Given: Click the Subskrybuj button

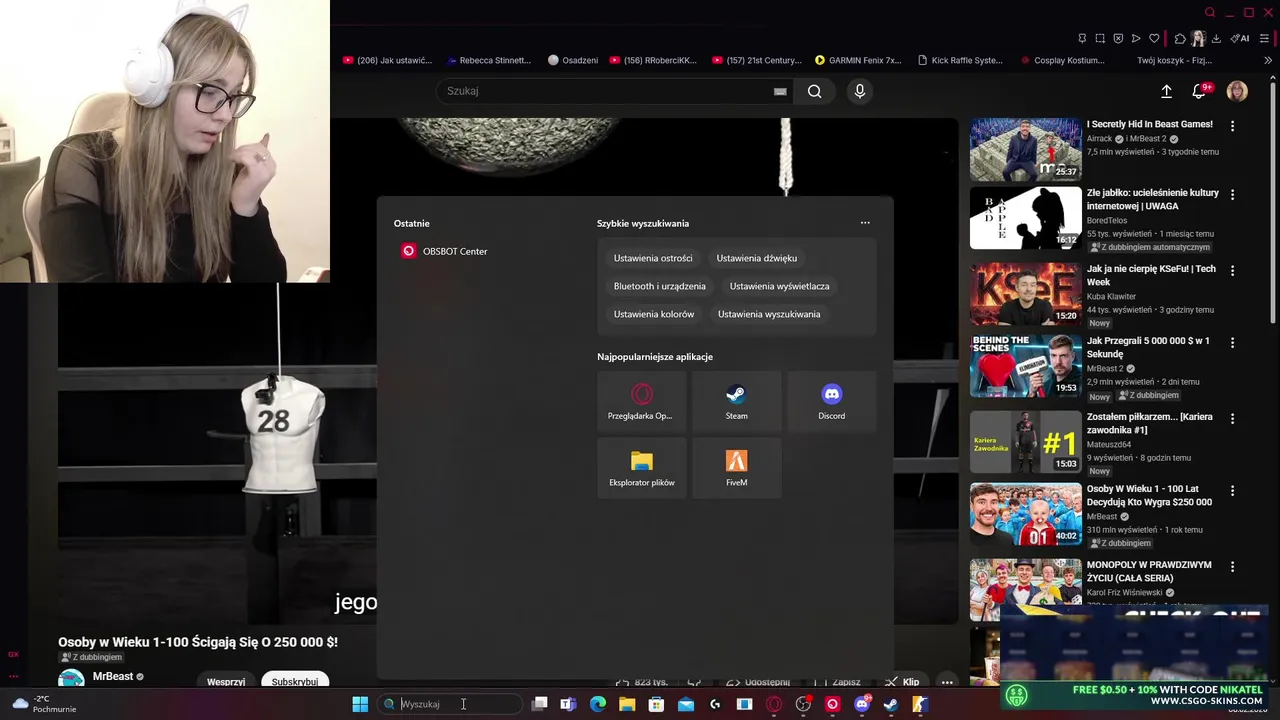Looking at the screenshot, I should coord(295,681).
